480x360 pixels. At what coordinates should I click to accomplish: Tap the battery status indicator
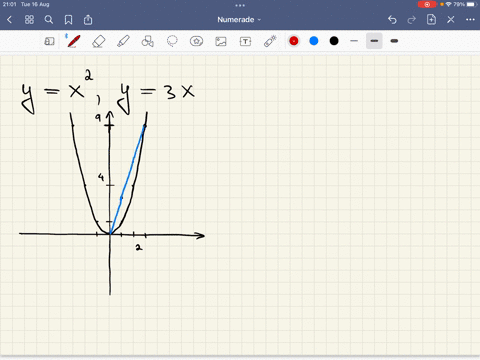[464, 4]
